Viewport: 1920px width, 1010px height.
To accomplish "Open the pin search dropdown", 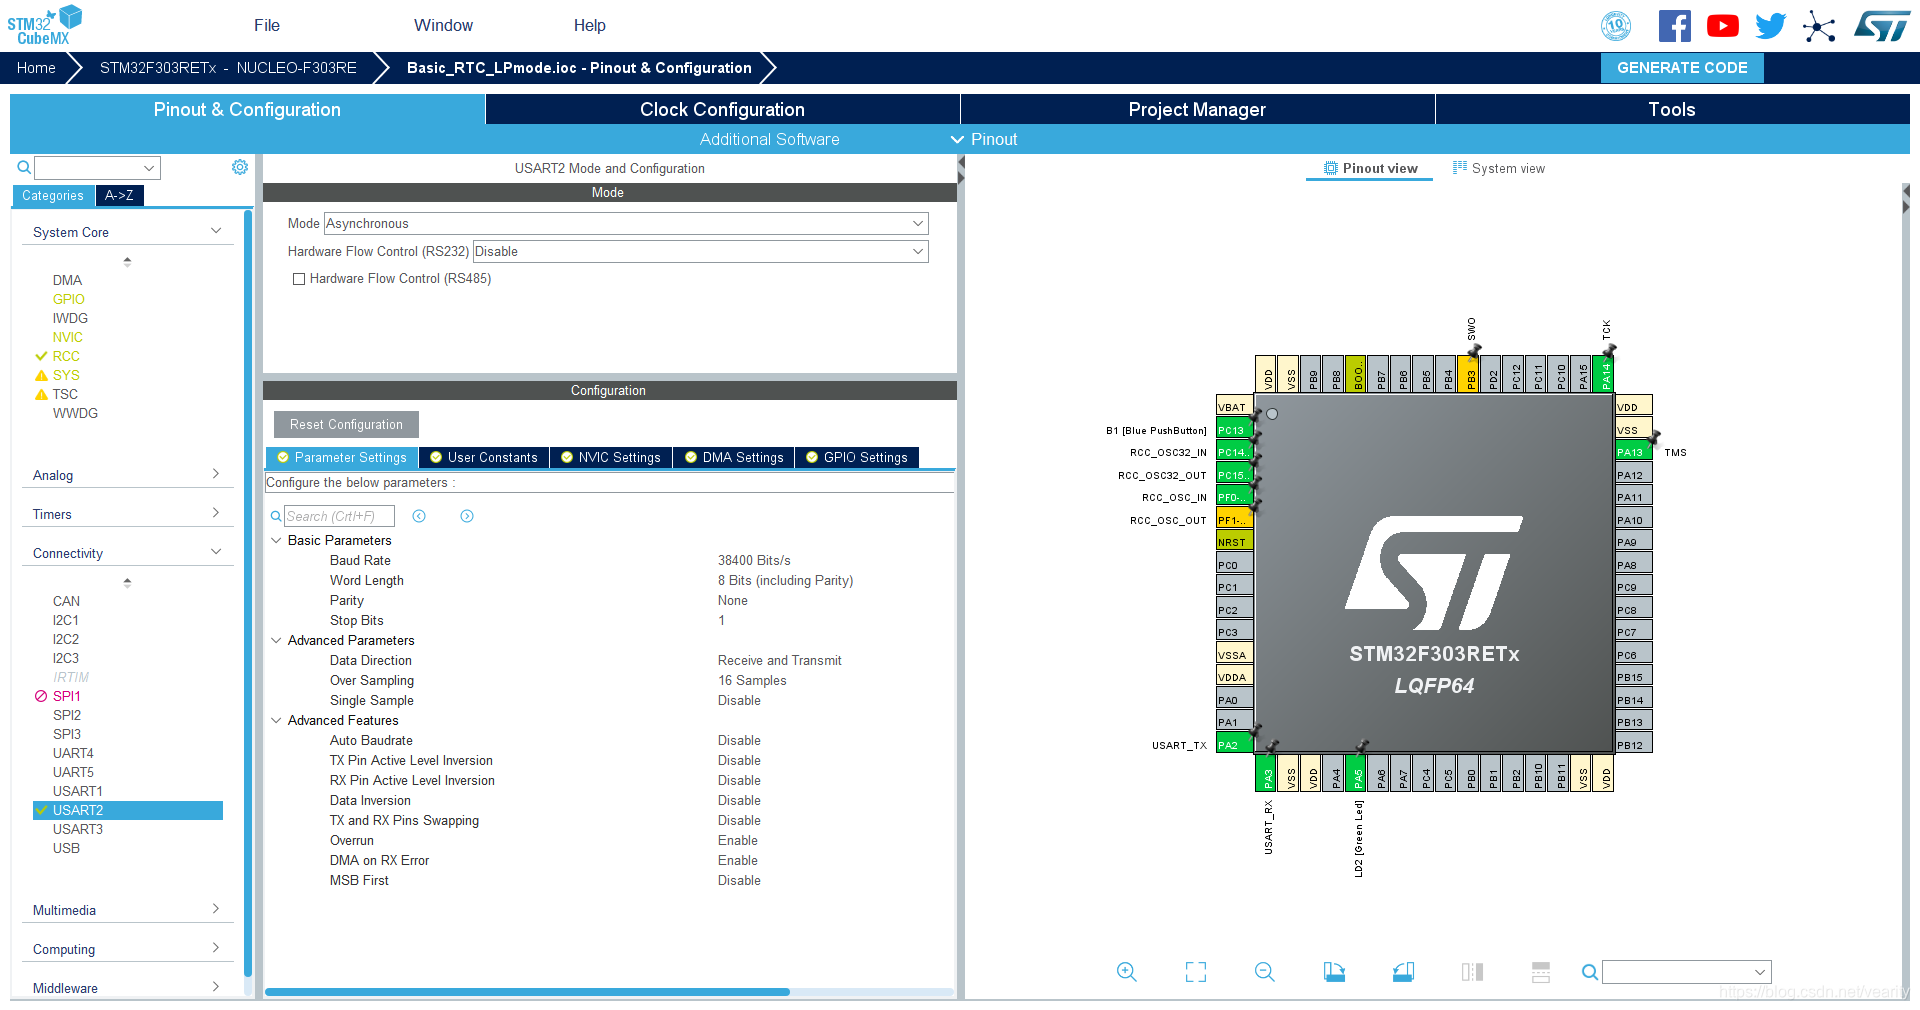I will [1687, 972].
